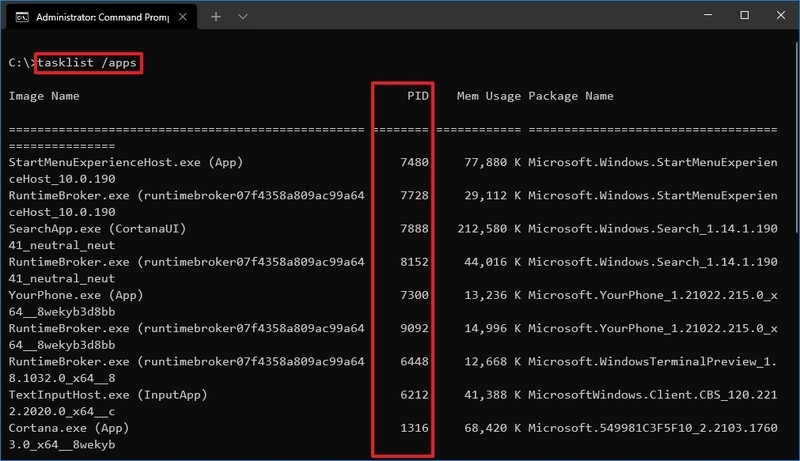
Task: Click memory value 41,388 K
Action: [x=493, y=394]
